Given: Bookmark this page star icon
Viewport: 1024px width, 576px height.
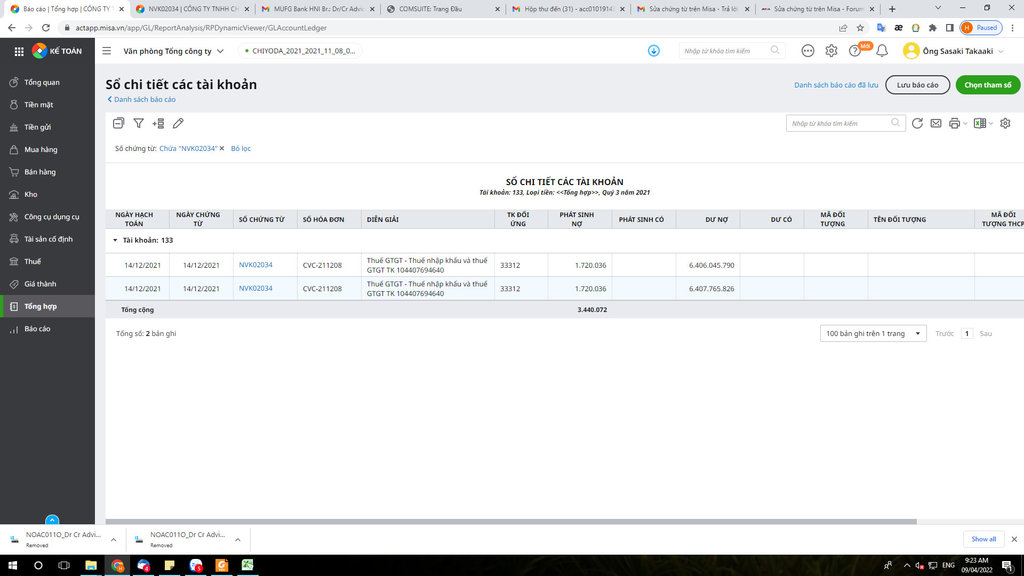Looking at the screenshot, I should coord(861,28).
